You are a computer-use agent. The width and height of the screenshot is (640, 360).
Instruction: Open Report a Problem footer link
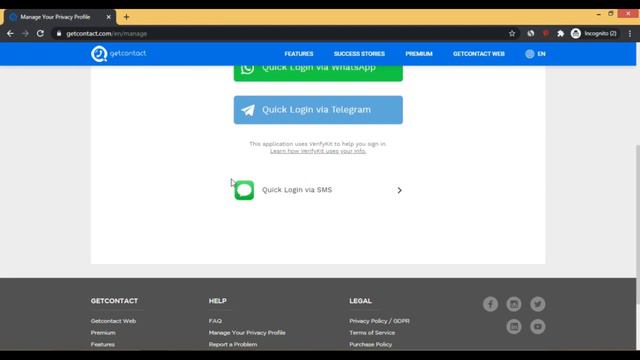[233, 344]
